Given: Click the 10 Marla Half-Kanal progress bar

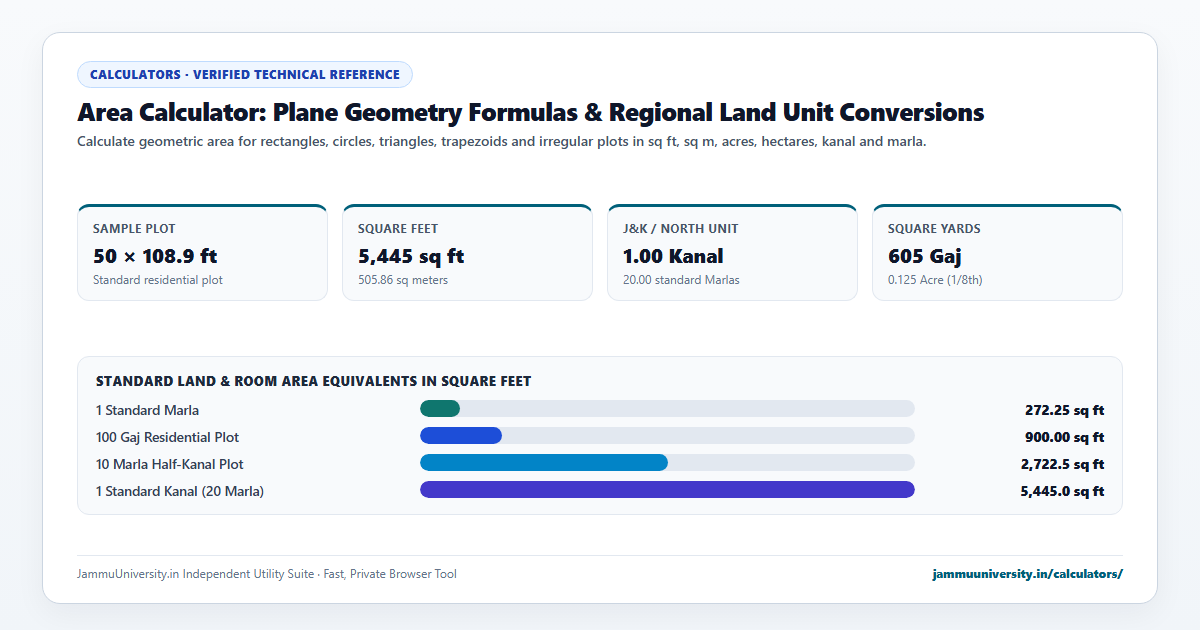Looking at the screenshot, I should (667, 462).
